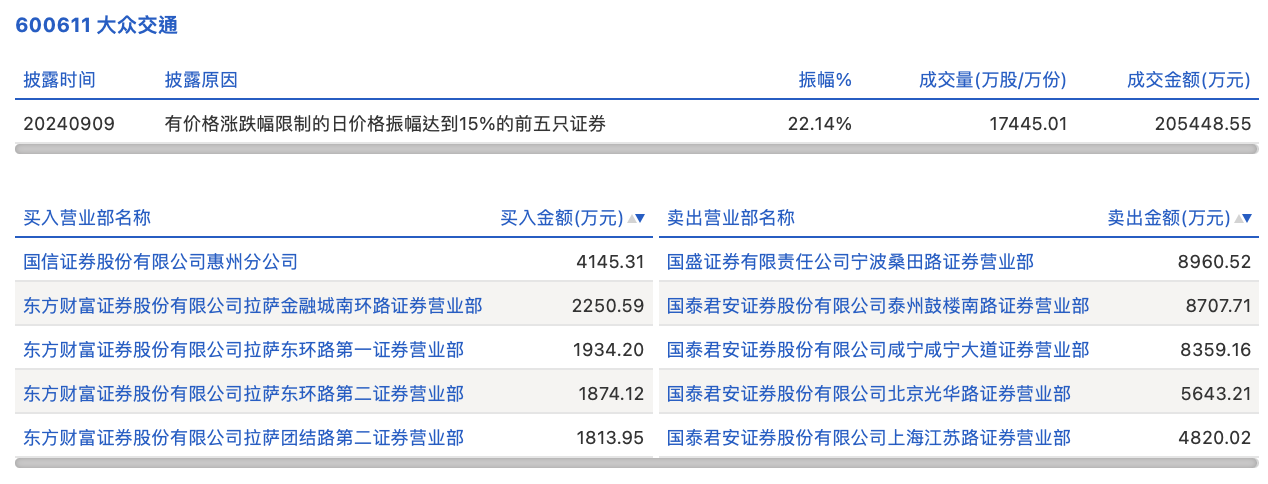Click the scrollbar under the disclosure summary table

pos(636,149)
